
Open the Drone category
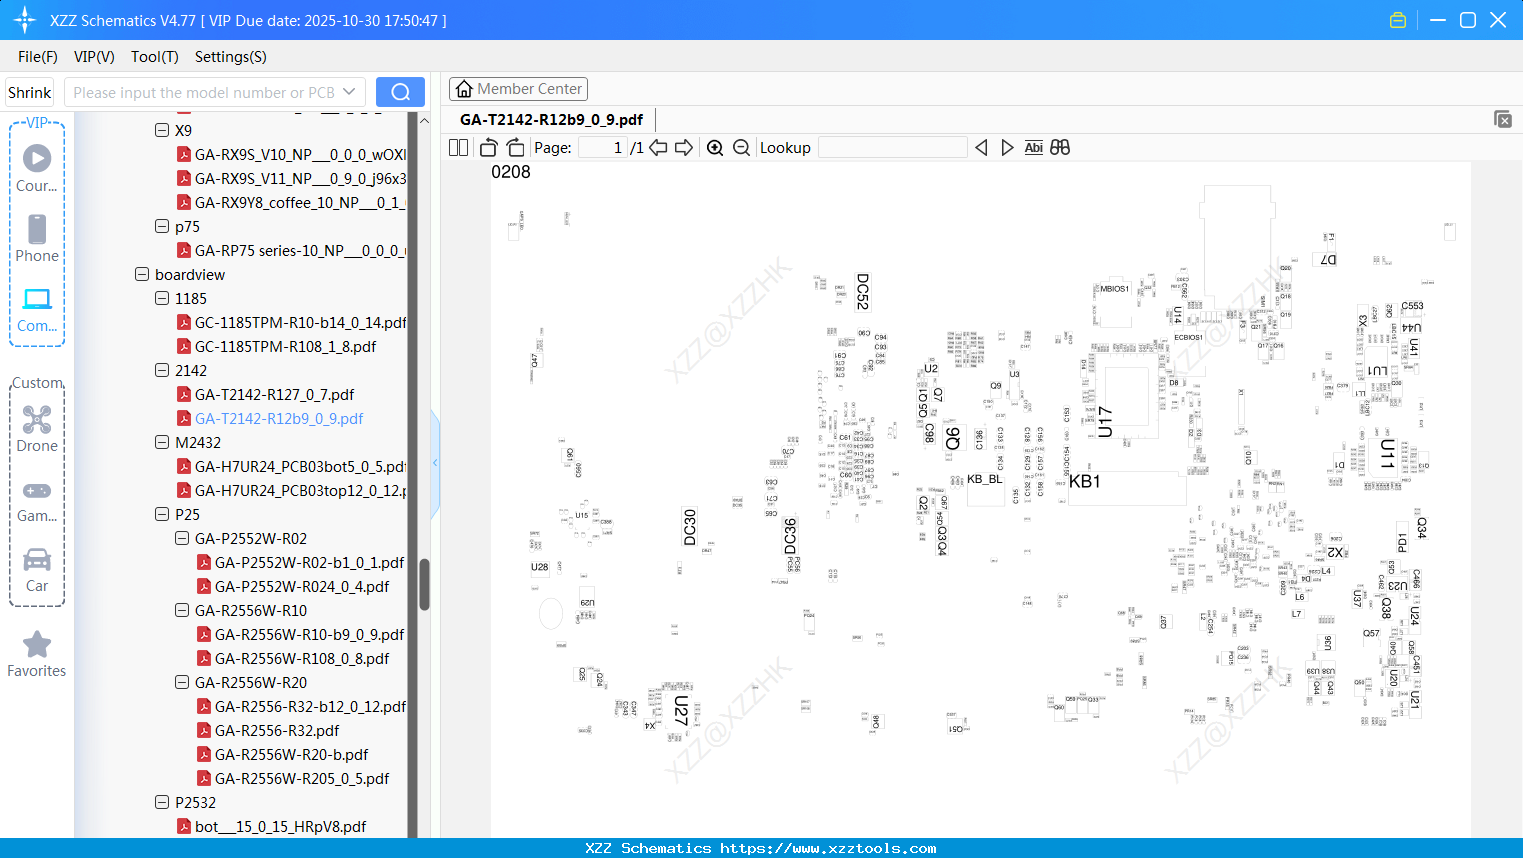coord(37,428)
